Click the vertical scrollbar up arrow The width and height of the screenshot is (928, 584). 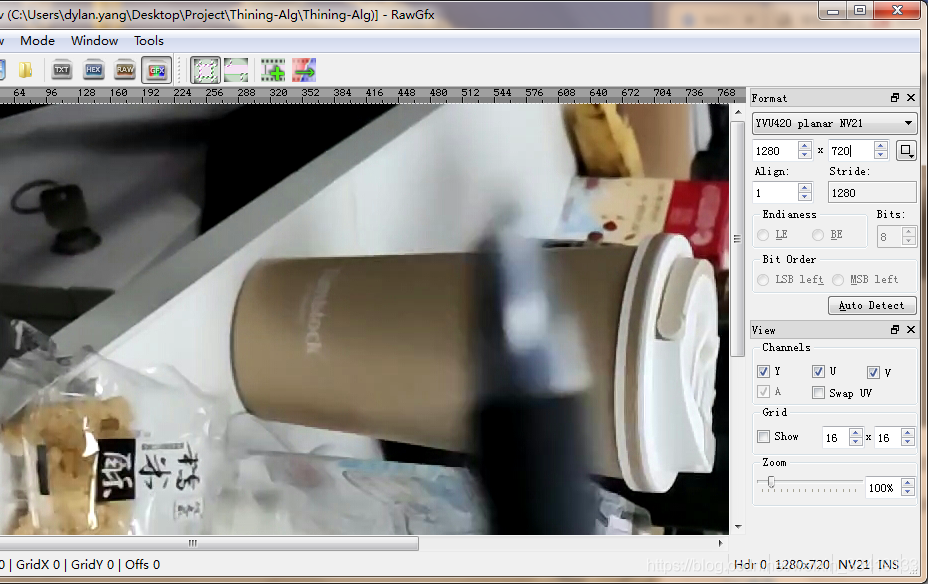pyautogui.click(x=737, y=112)
